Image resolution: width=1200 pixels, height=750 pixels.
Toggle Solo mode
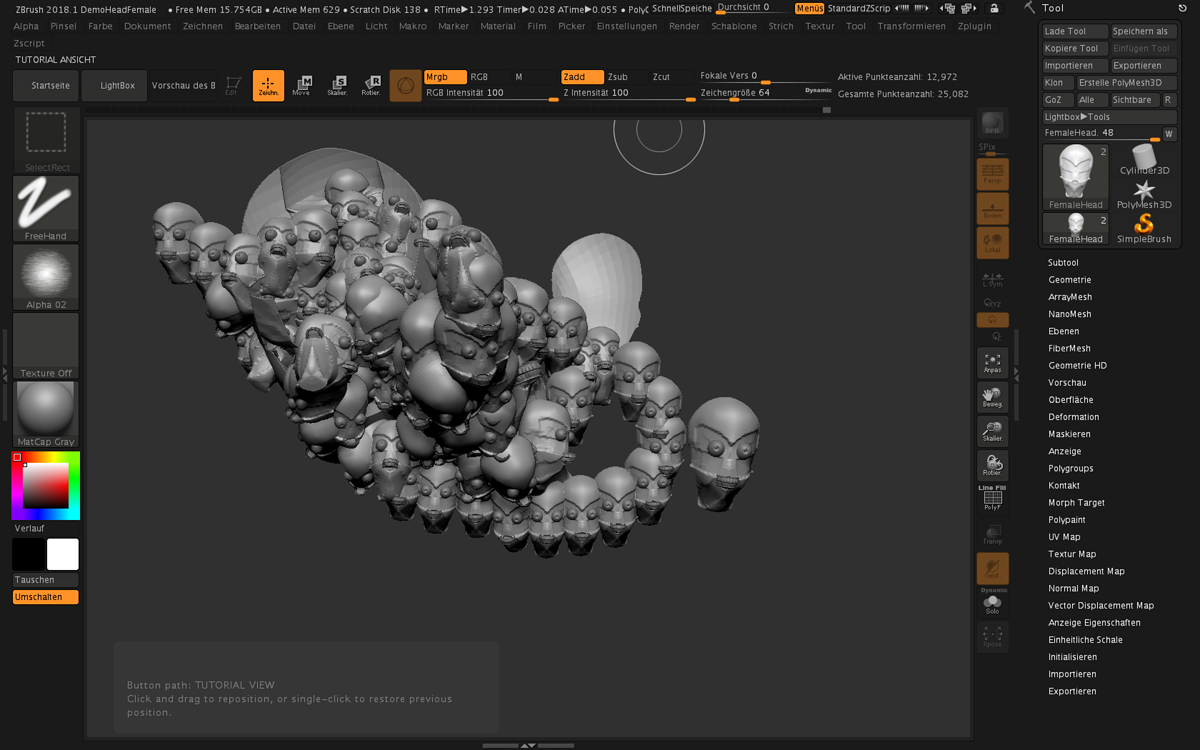[x=993, y=602]
